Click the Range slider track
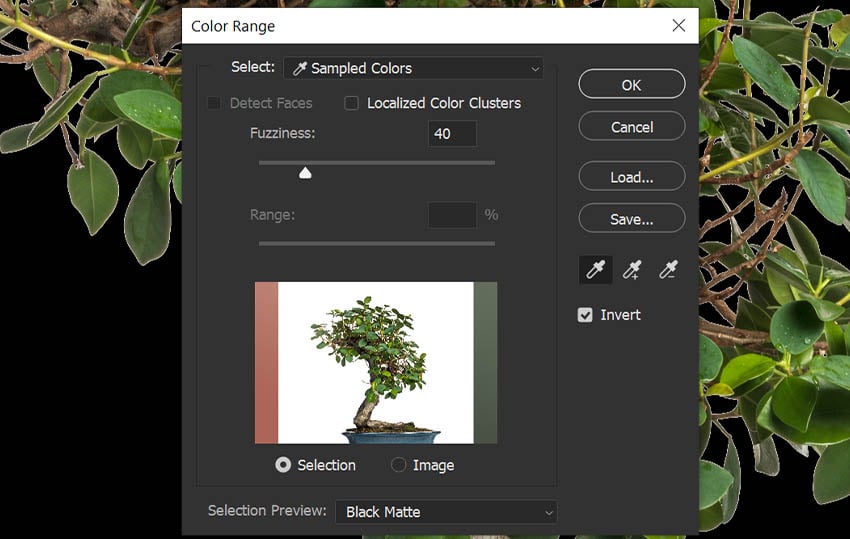Screen dimensions: 850x539 click(x=377, y=243)
